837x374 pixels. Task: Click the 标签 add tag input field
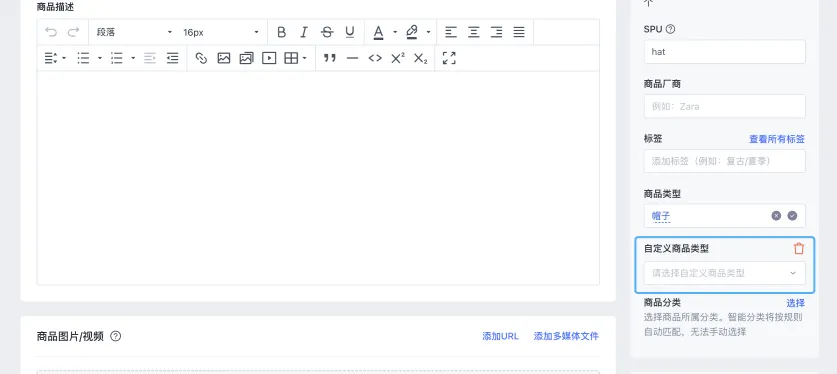click(x=724, y=161)
